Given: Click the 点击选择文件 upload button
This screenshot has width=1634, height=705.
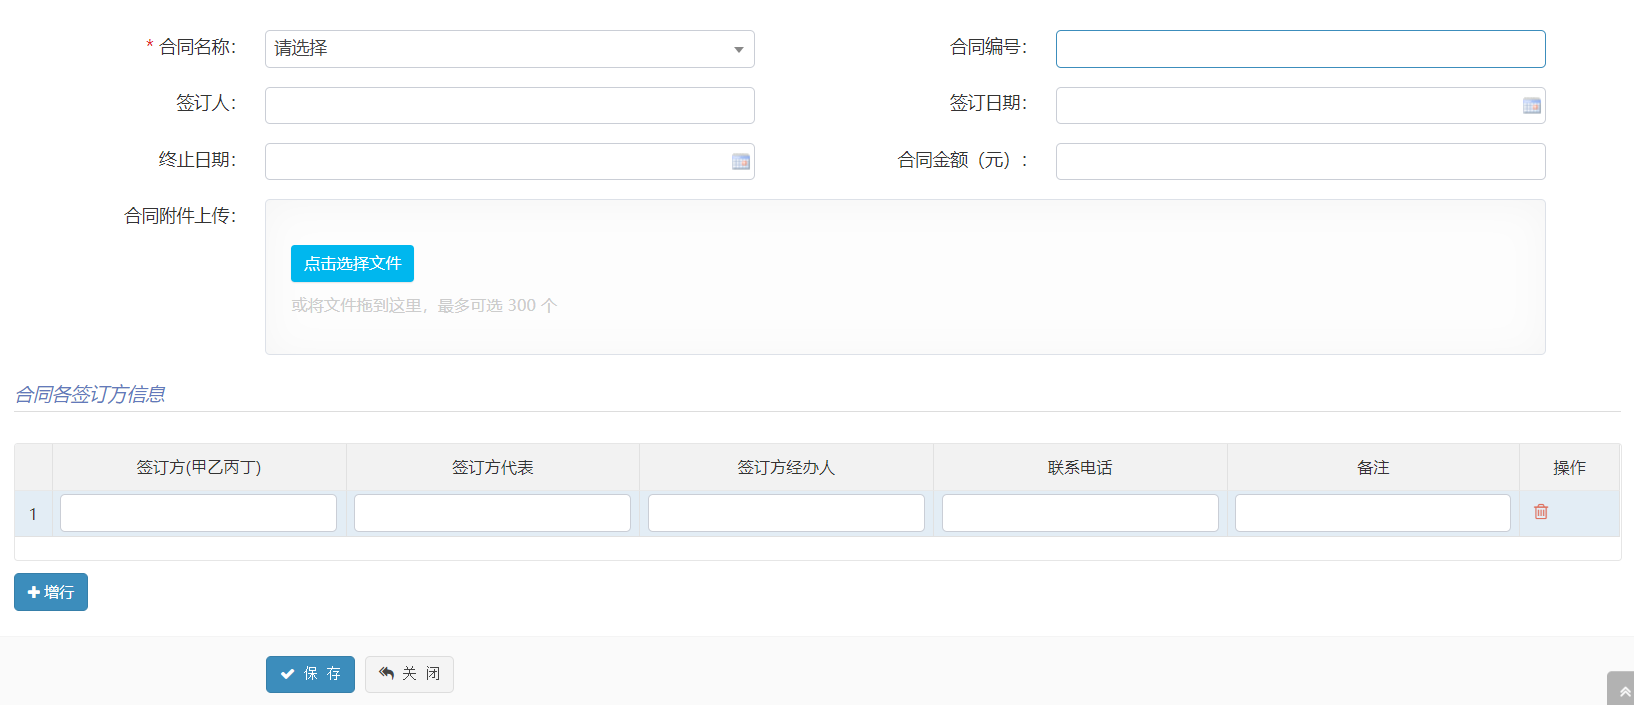Looking at the screenshot, I should coord(352,264).
